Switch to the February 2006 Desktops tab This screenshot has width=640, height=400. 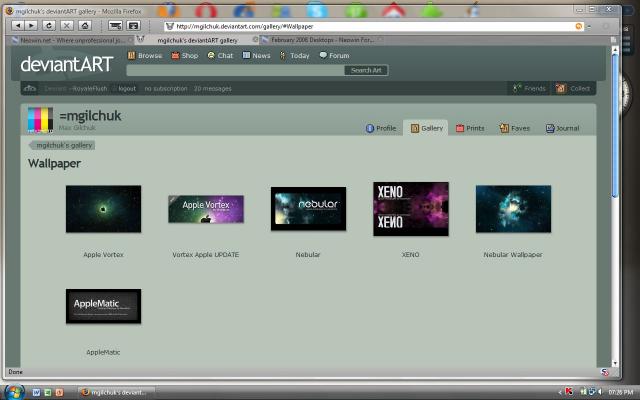click(322, 40)
